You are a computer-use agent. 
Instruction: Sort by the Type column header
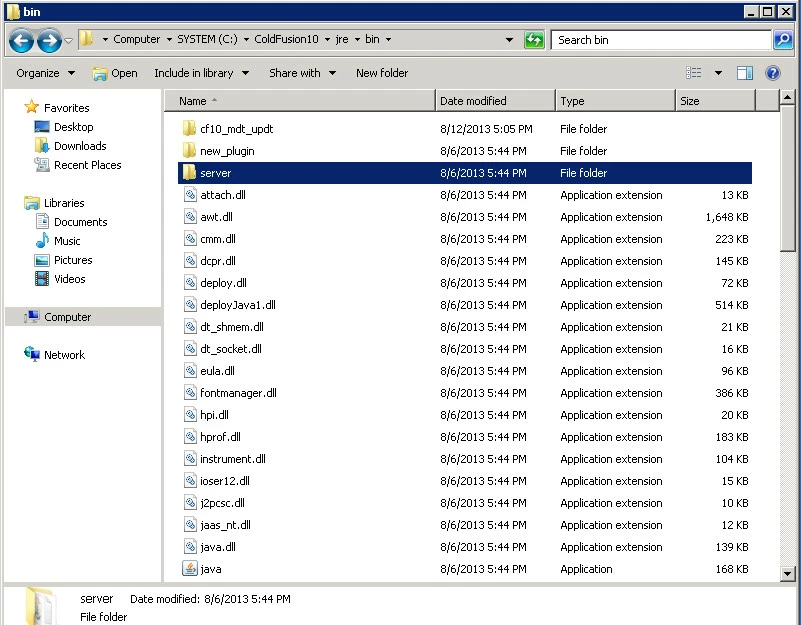pyautogui.click(x=616, y=101)
